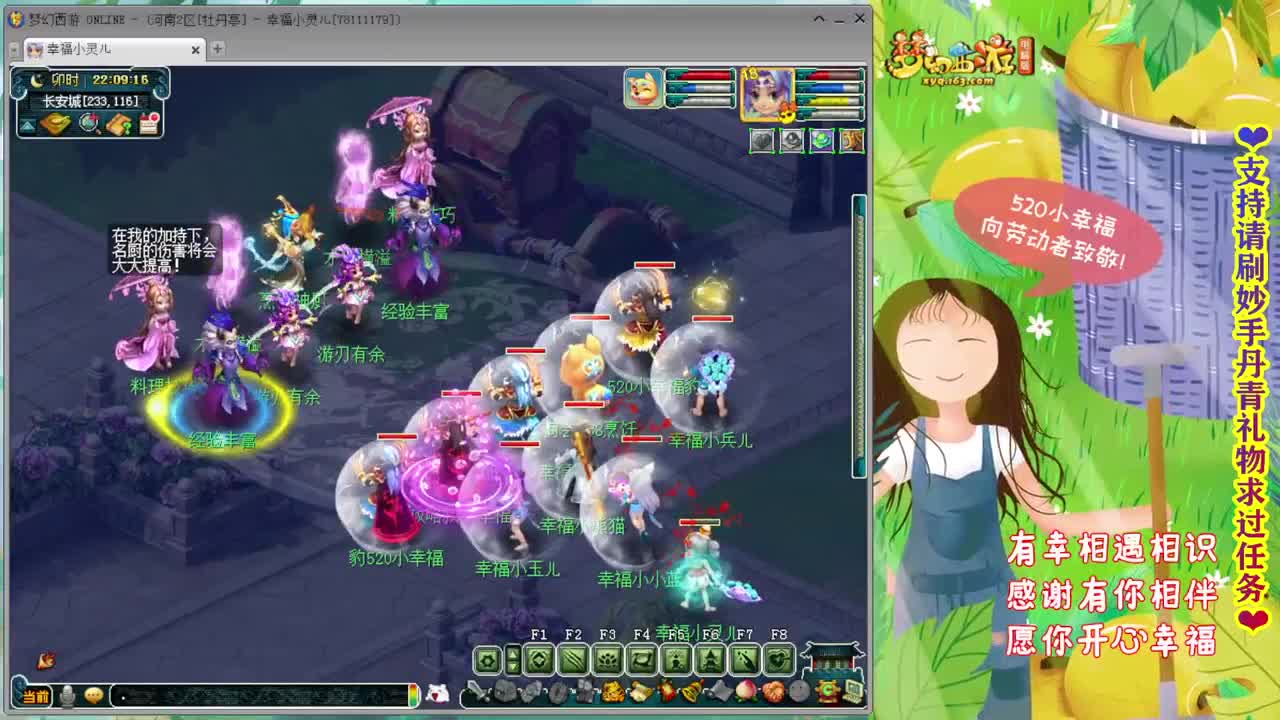Open the golden treasure icon in bottom menu
Screen dimensions: 1280x720
point(613,692)
